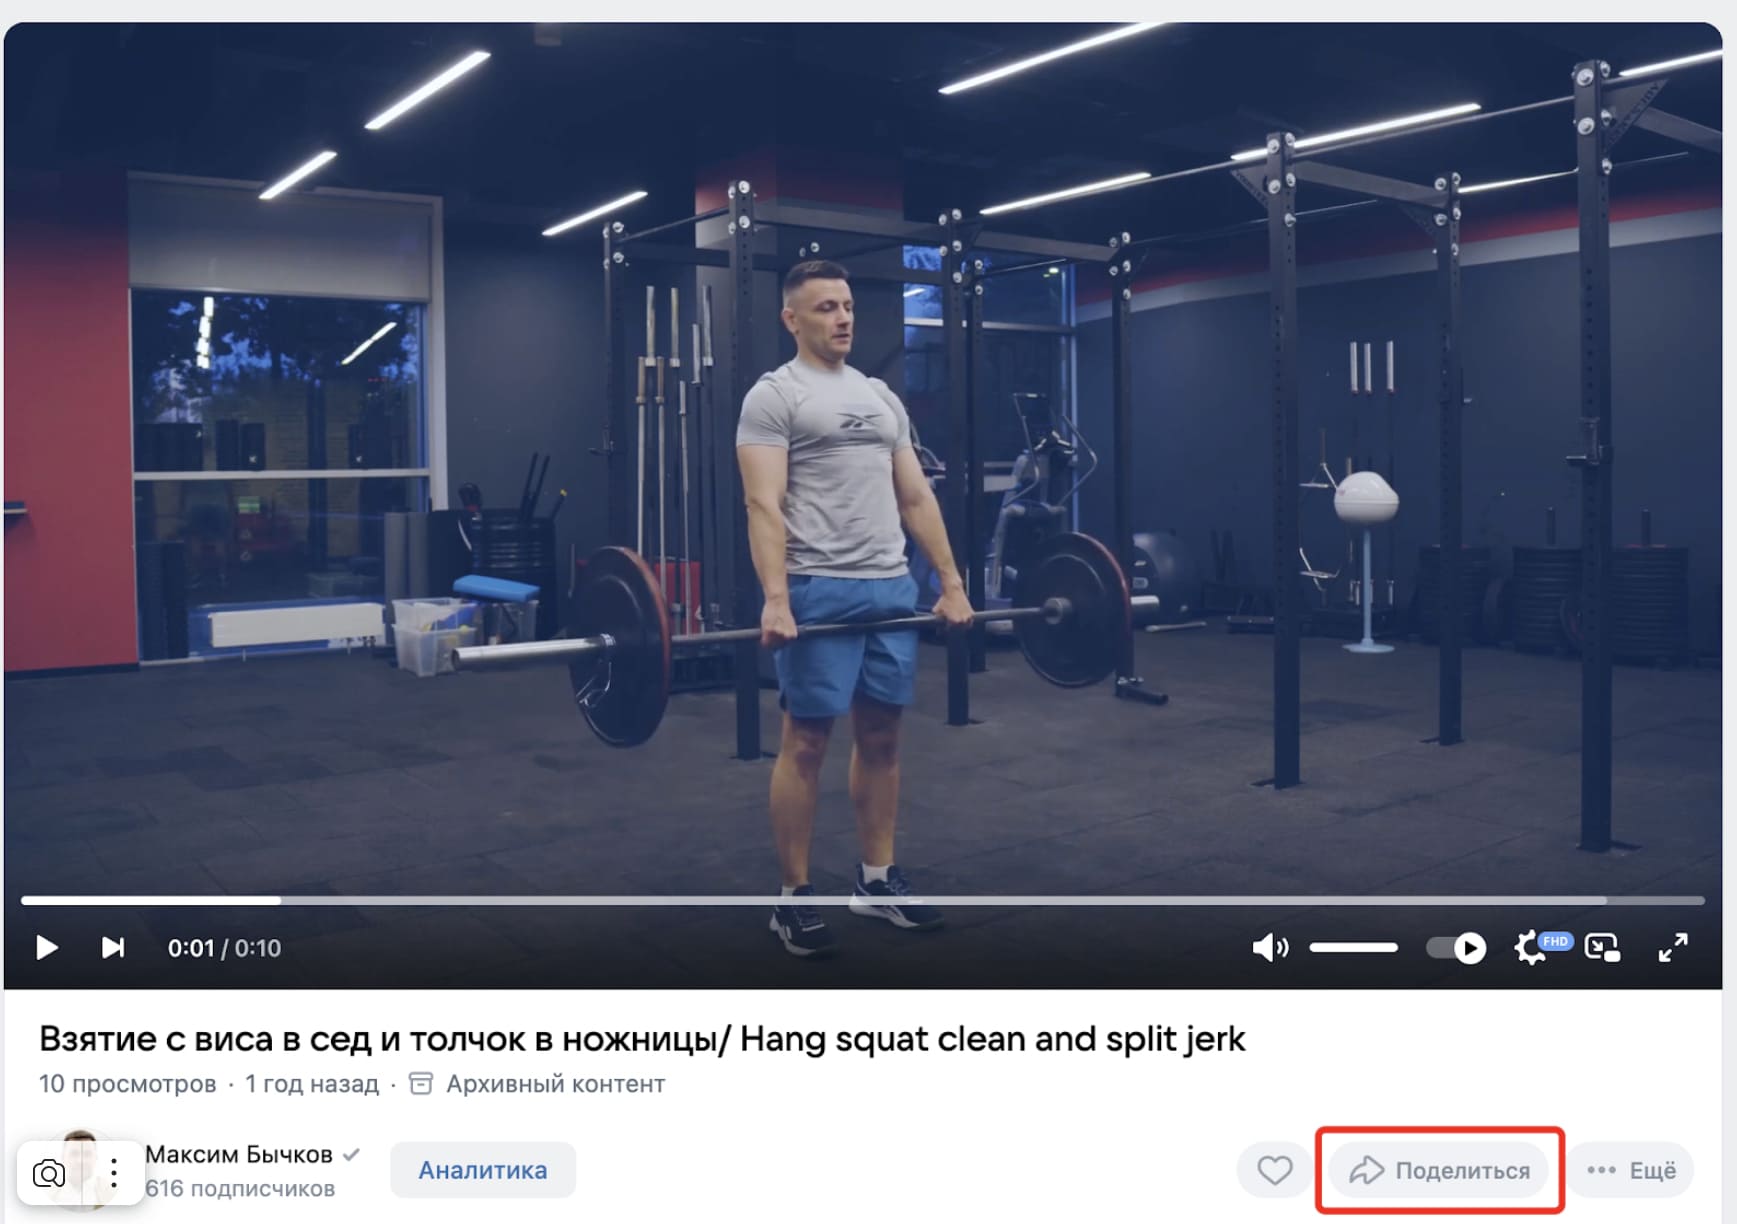Open Максим Бычков's profile
Image resolution: width=1737 pixels, height=1224 pixels.
[239, 1154]
